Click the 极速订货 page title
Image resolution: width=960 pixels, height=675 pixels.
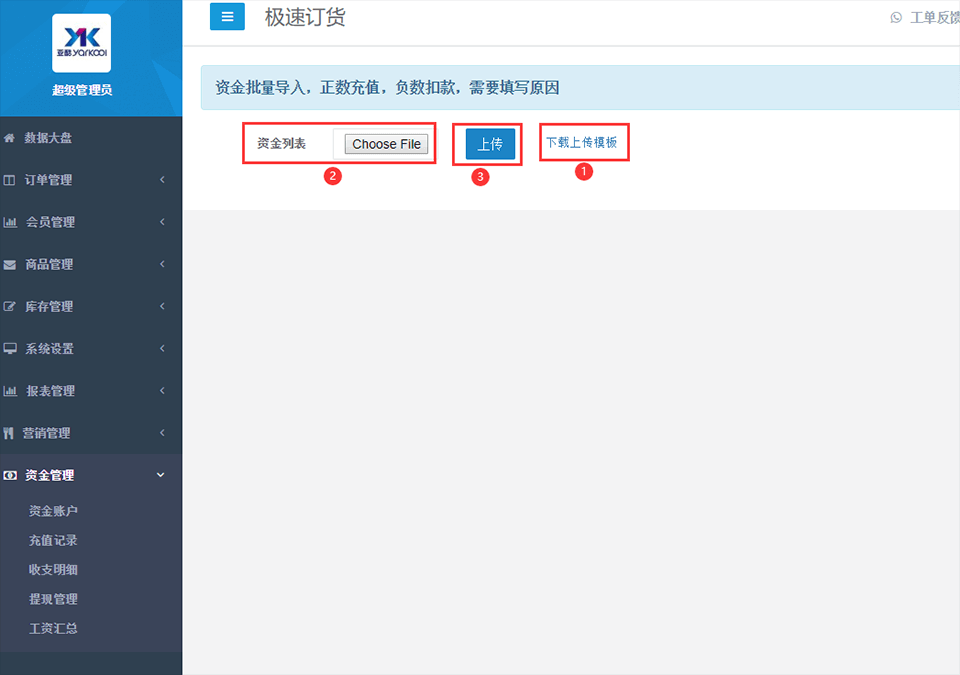305,17
